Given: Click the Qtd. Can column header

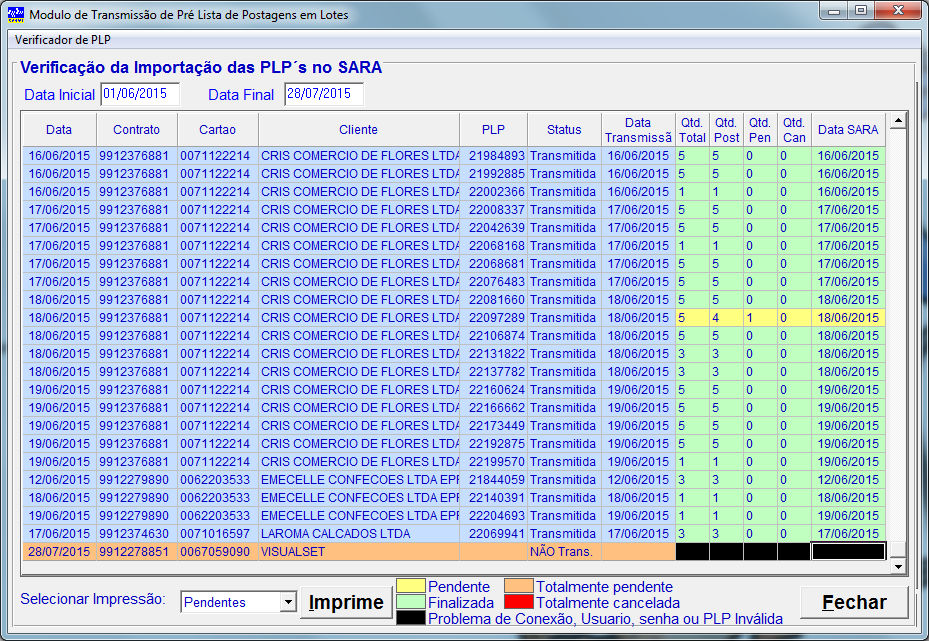Looking at the screenshot, I should tap(794, 130).
